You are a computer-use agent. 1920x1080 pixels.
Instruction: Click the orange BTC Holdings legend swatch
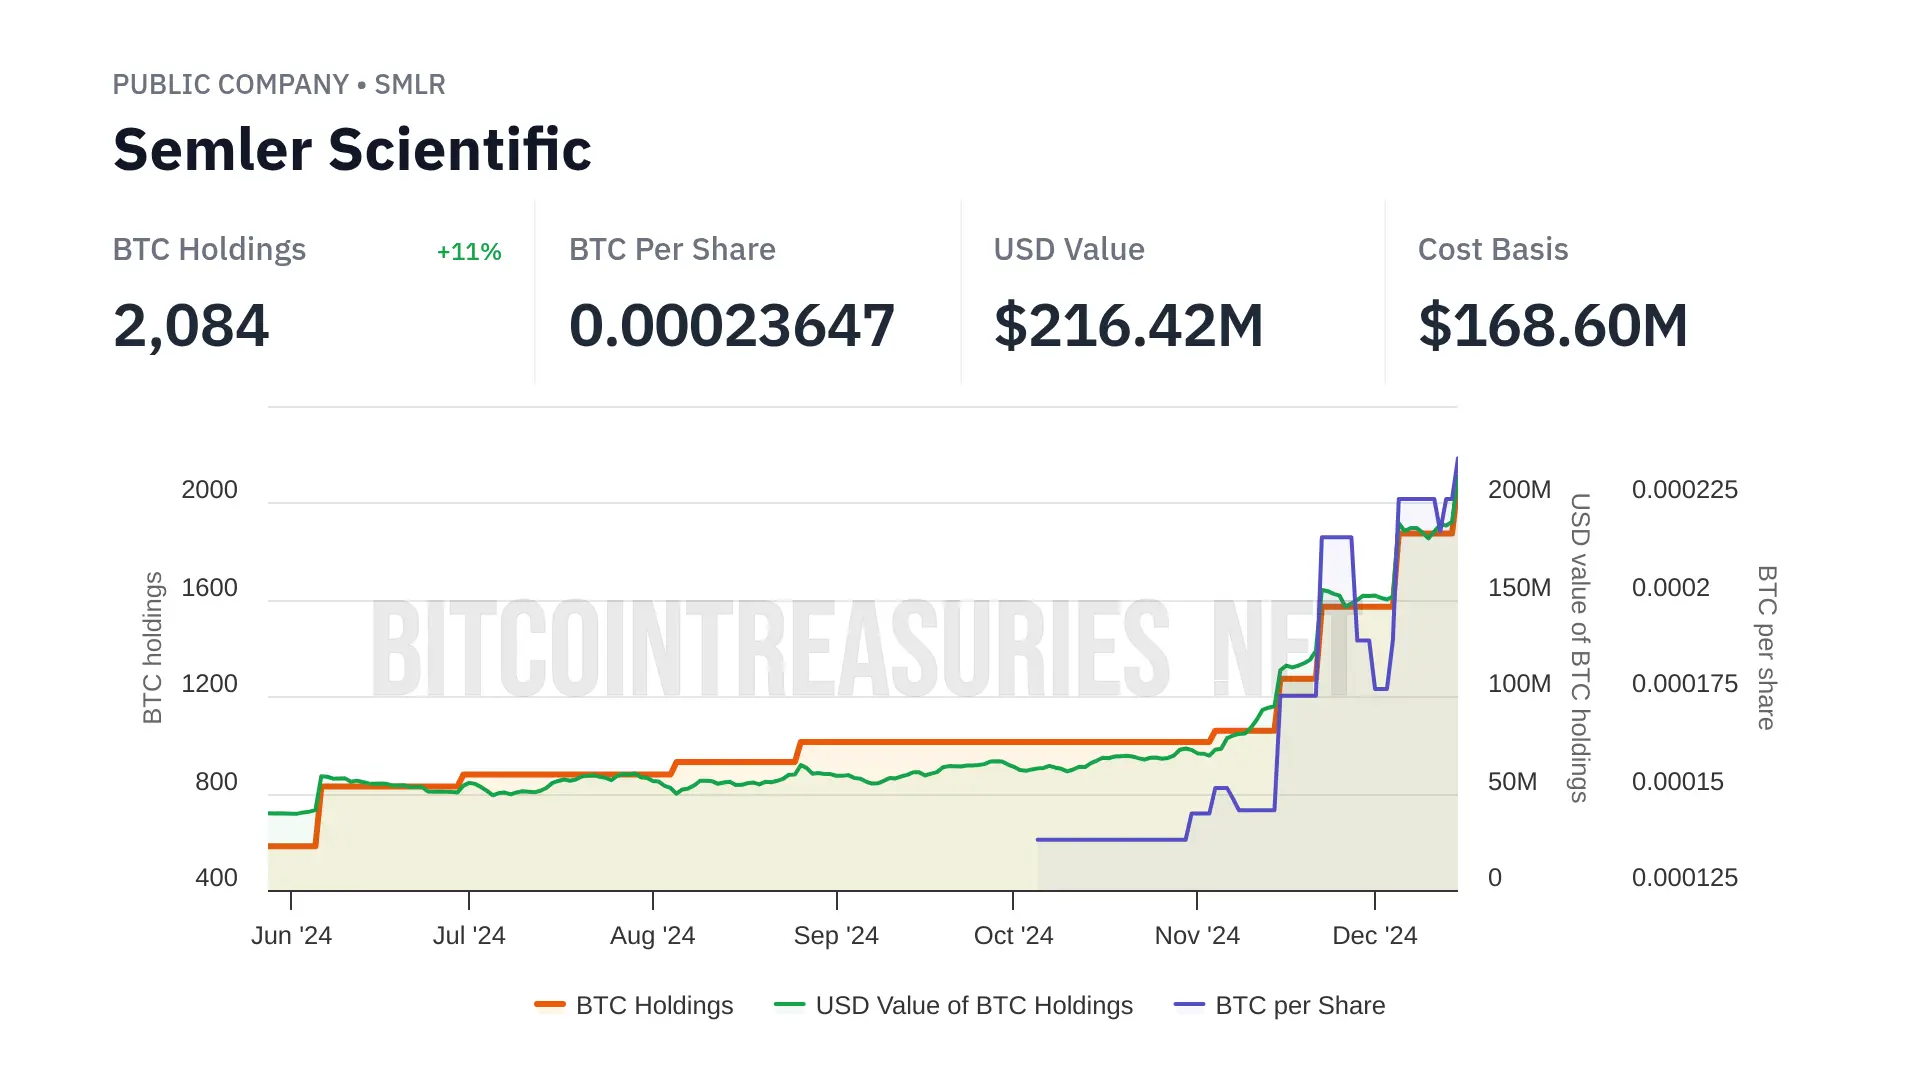(x=550, y=1005)
